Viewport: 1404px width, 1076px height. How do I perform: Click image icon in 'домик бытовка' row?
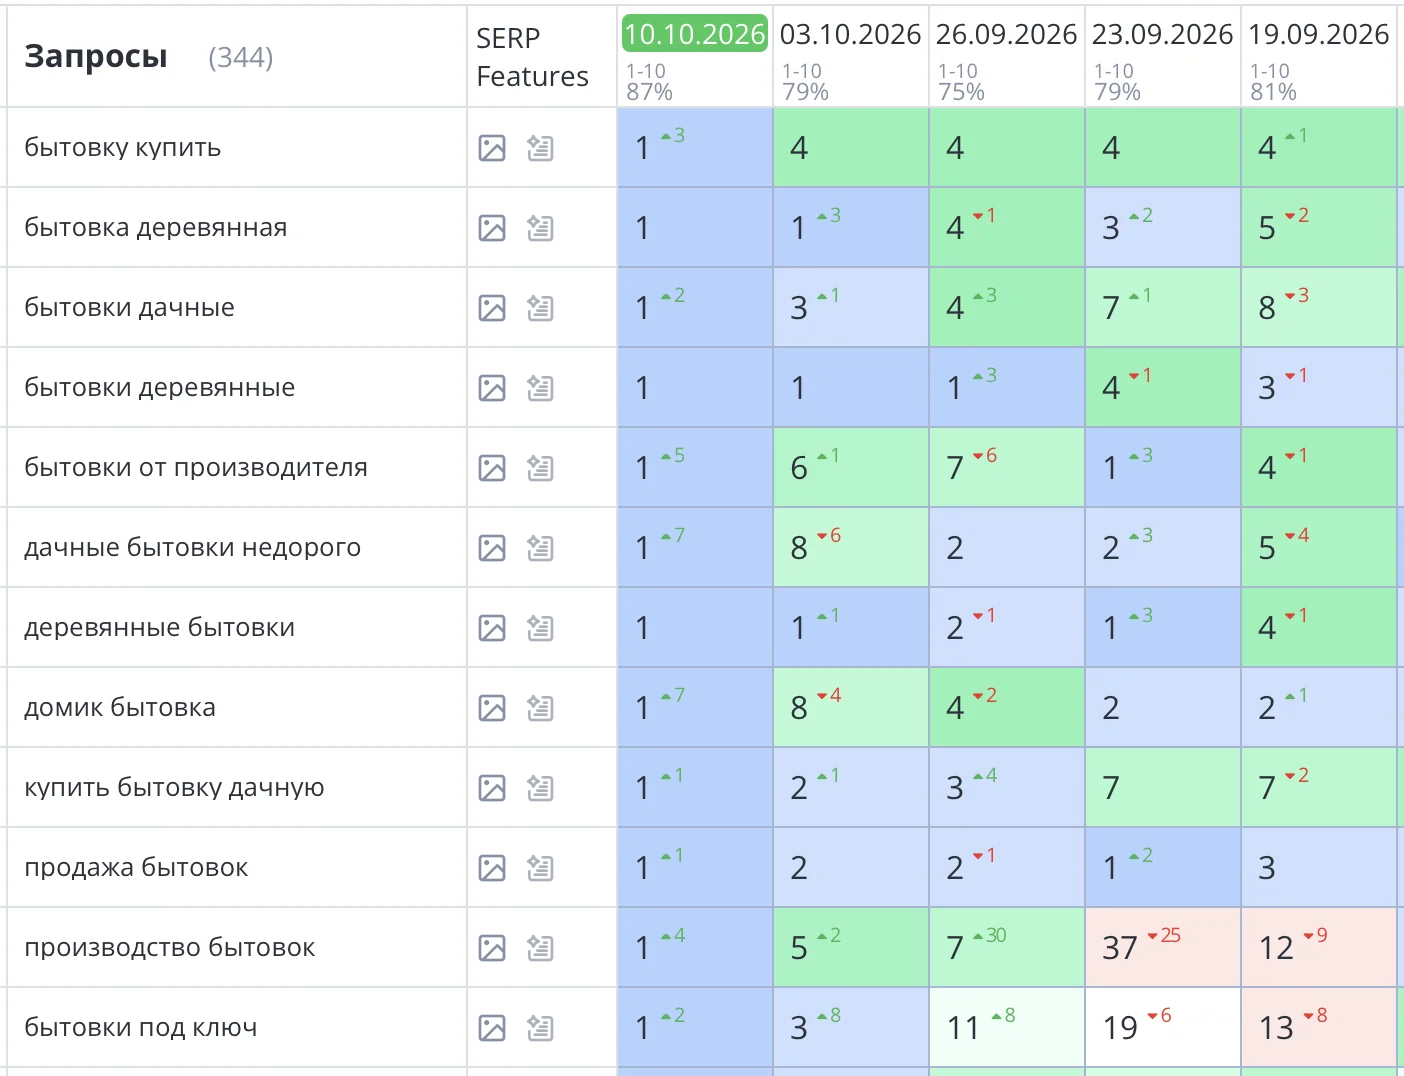[492, 708]
